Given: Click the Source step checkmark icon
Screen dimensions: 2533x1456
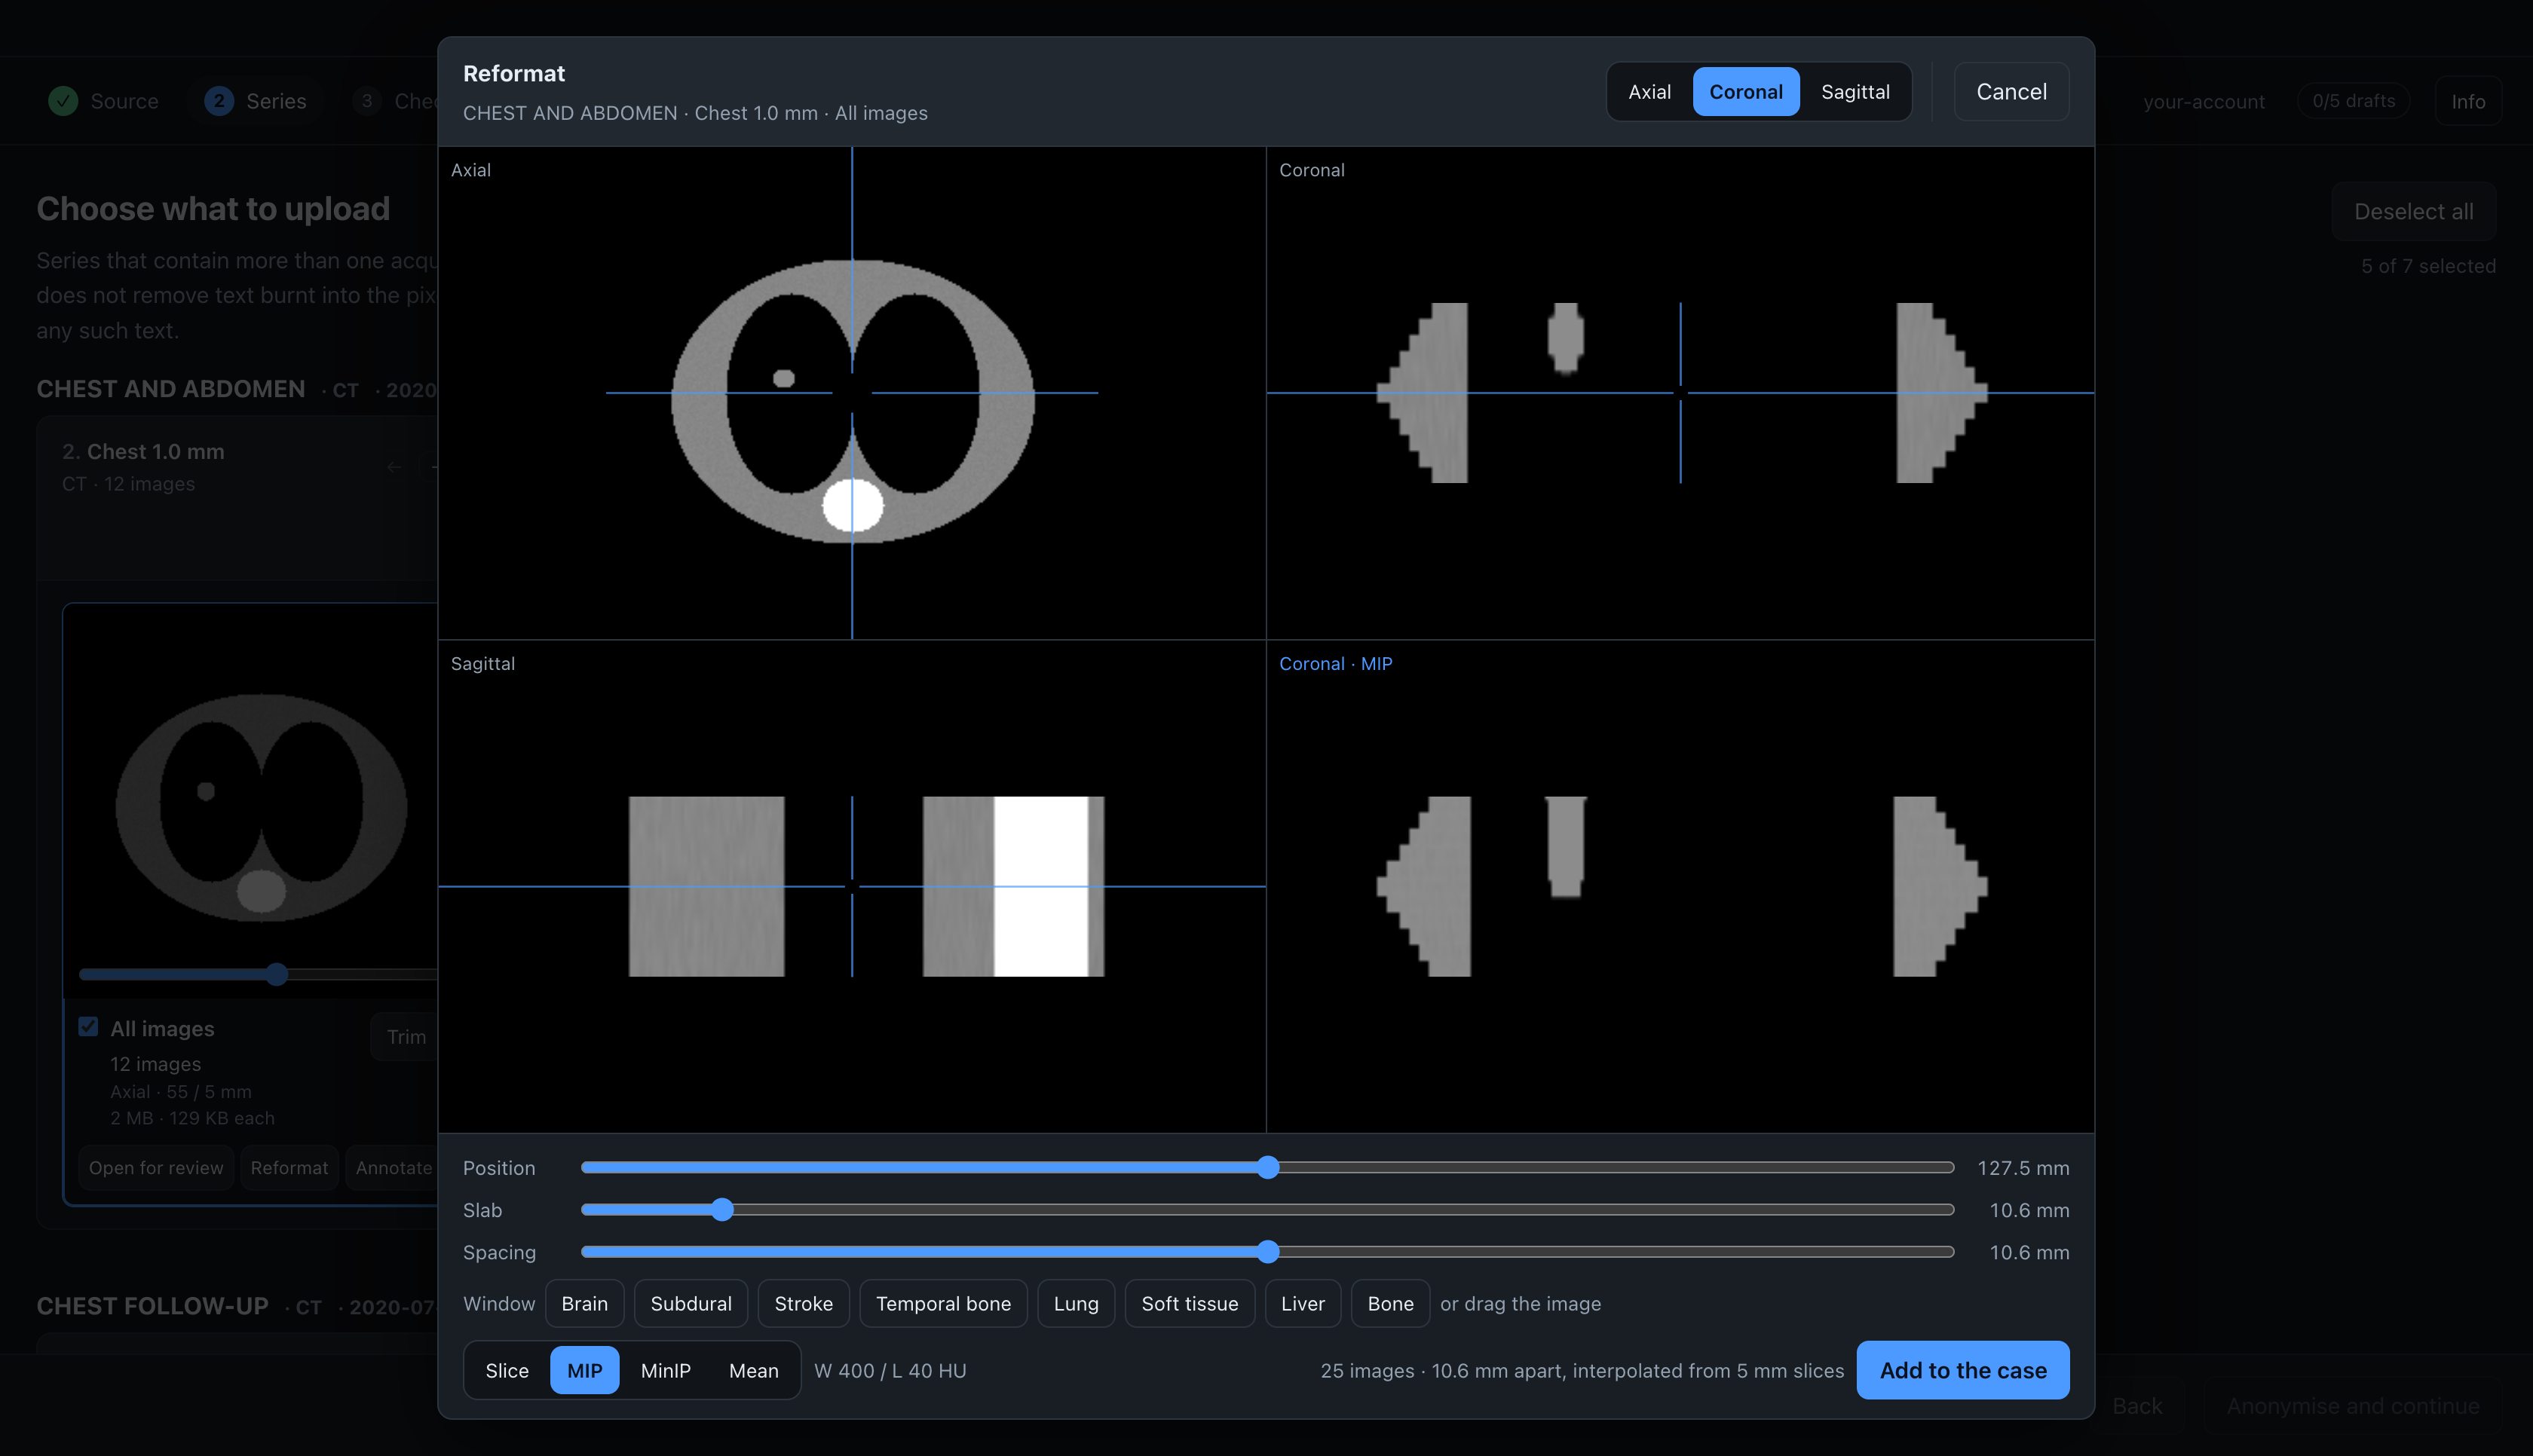Looking at the screenshot, I should tap(63, 101).
